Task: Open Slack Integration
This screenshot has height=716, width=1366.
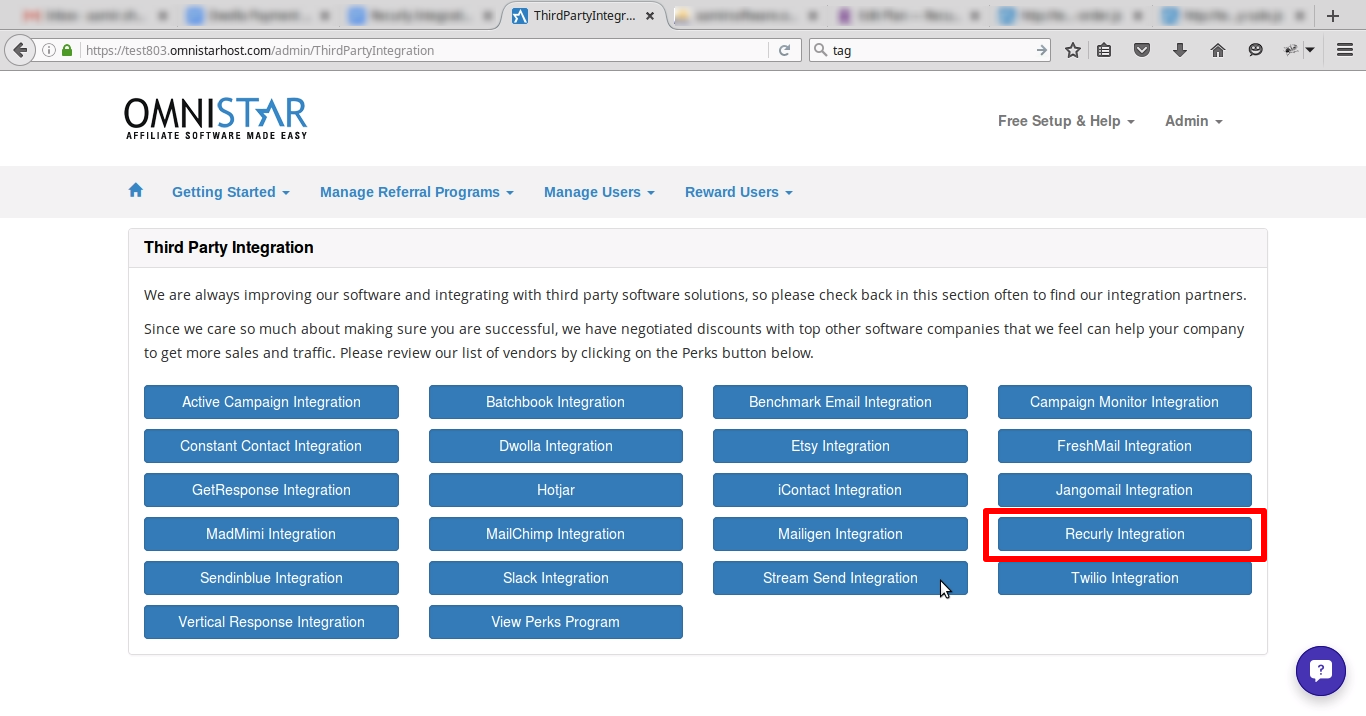Action: pos(556,578)
